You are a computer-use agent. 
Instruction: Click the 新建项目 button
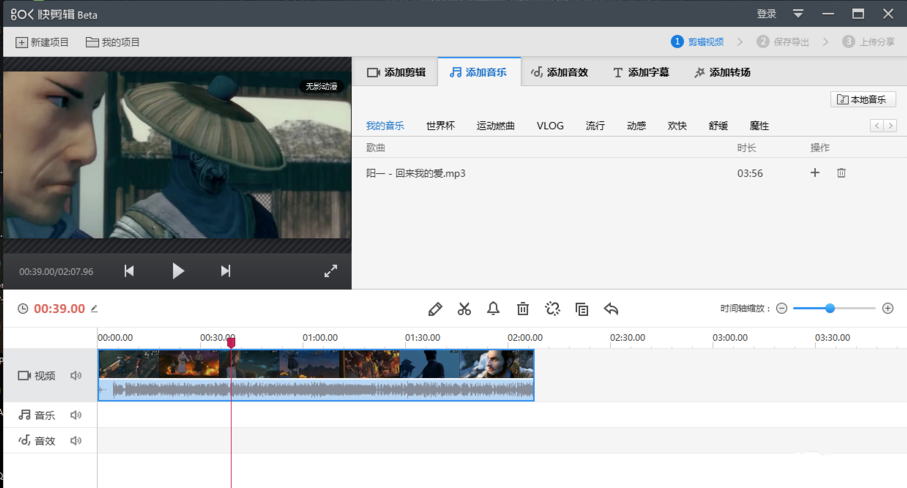coord(43,43)
